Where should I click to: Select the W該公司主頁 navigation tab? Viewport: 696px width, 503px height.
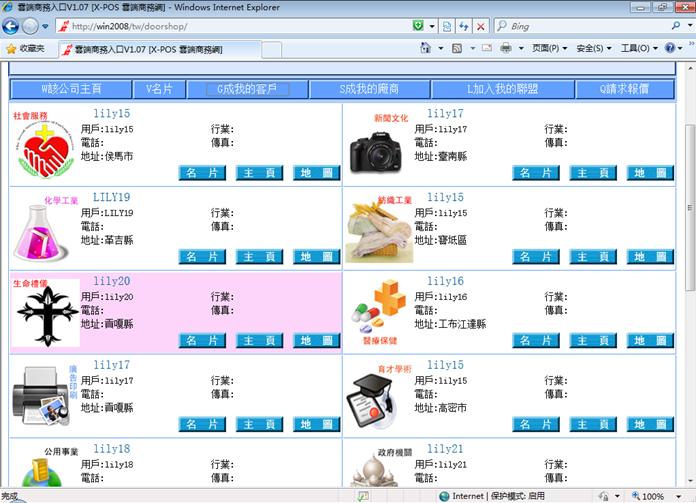click(71, 89)
